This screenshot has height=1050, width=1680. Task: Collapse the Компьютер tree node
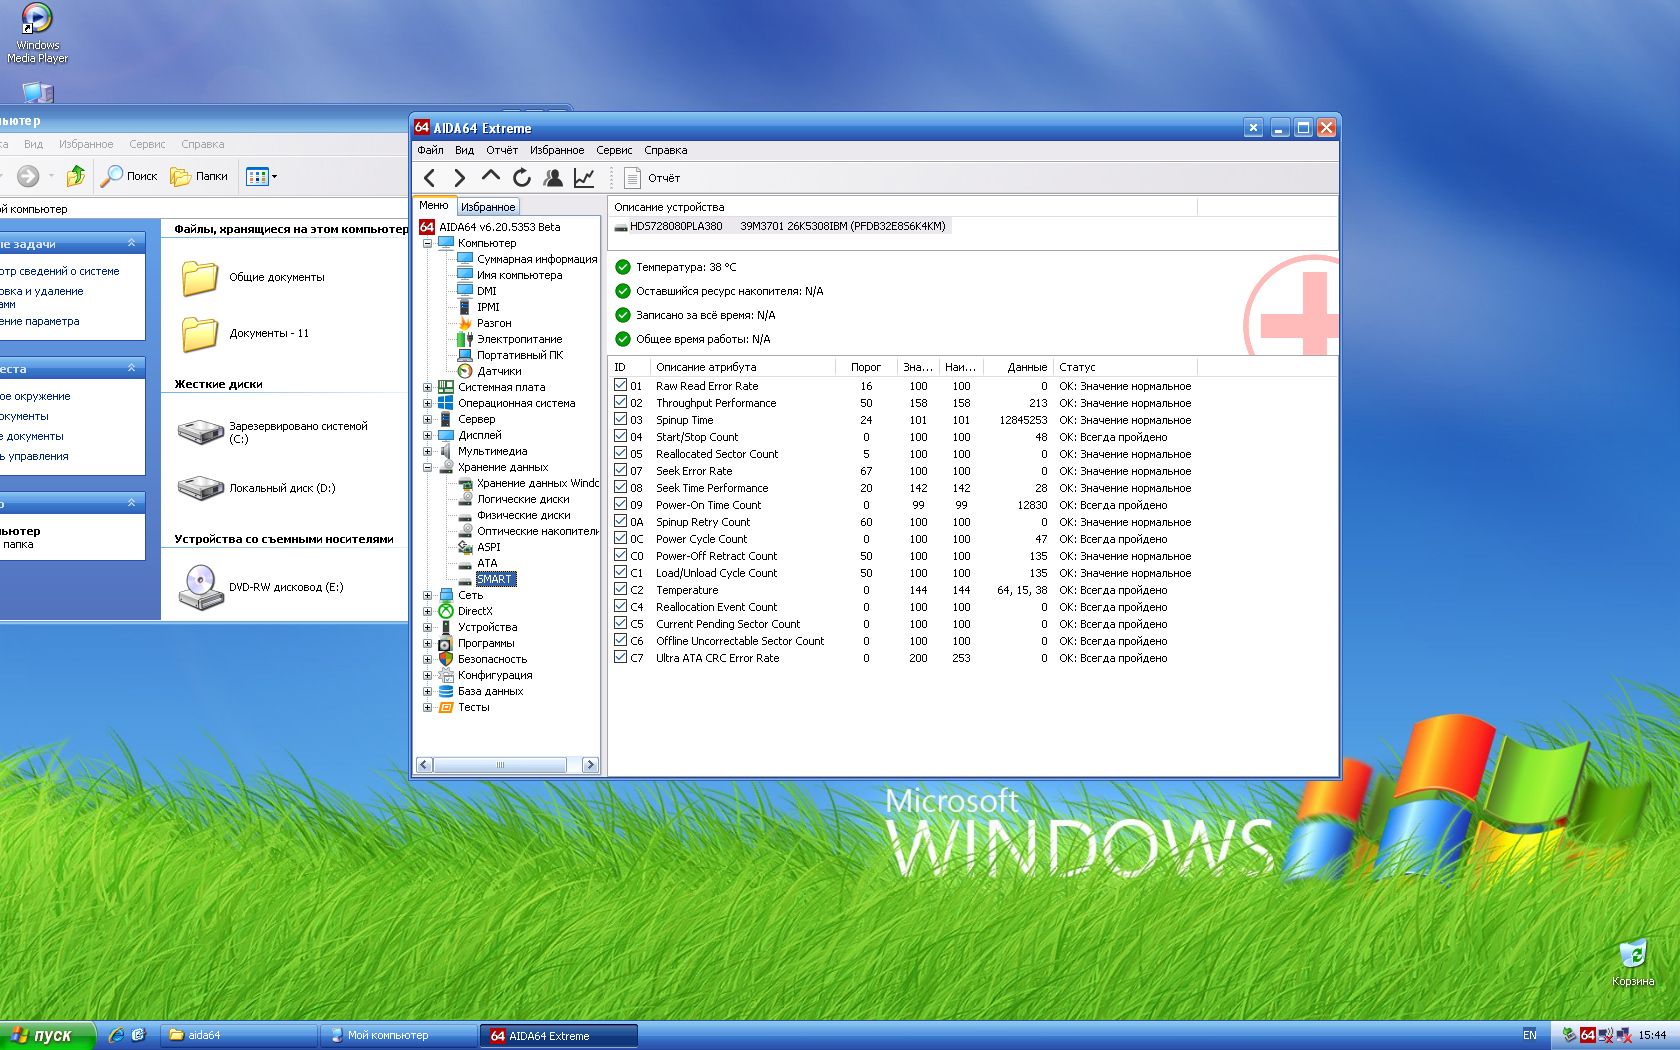pos(427,243)
